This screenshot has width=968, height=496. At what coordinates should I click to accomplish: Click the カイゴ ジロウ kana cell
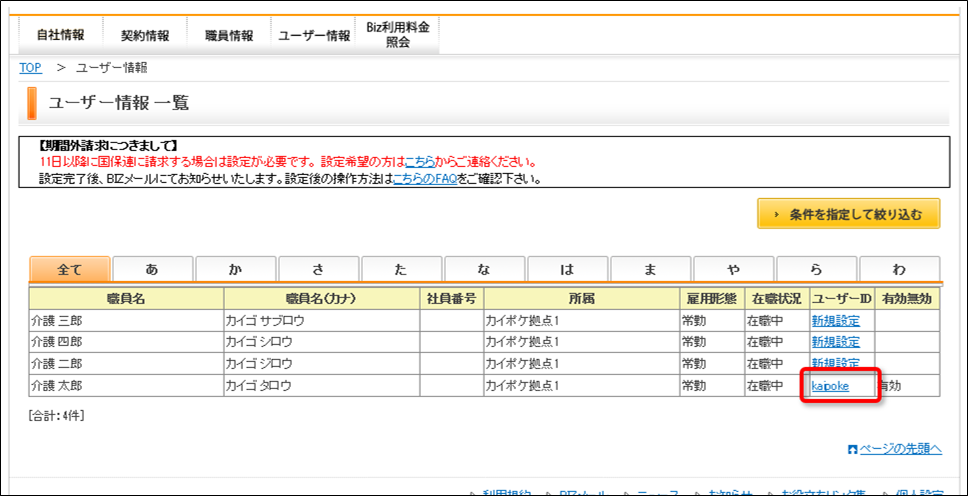[322, 363]
